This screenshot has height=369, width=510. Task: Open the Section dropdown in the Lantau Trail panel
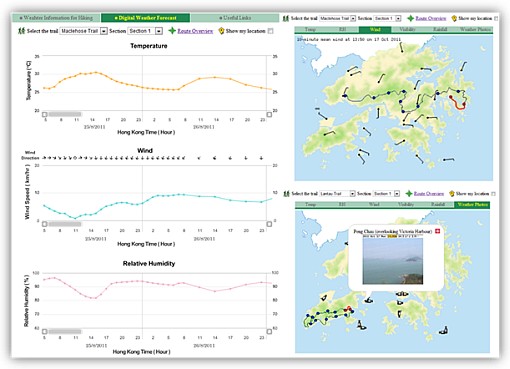pos(386,194)
